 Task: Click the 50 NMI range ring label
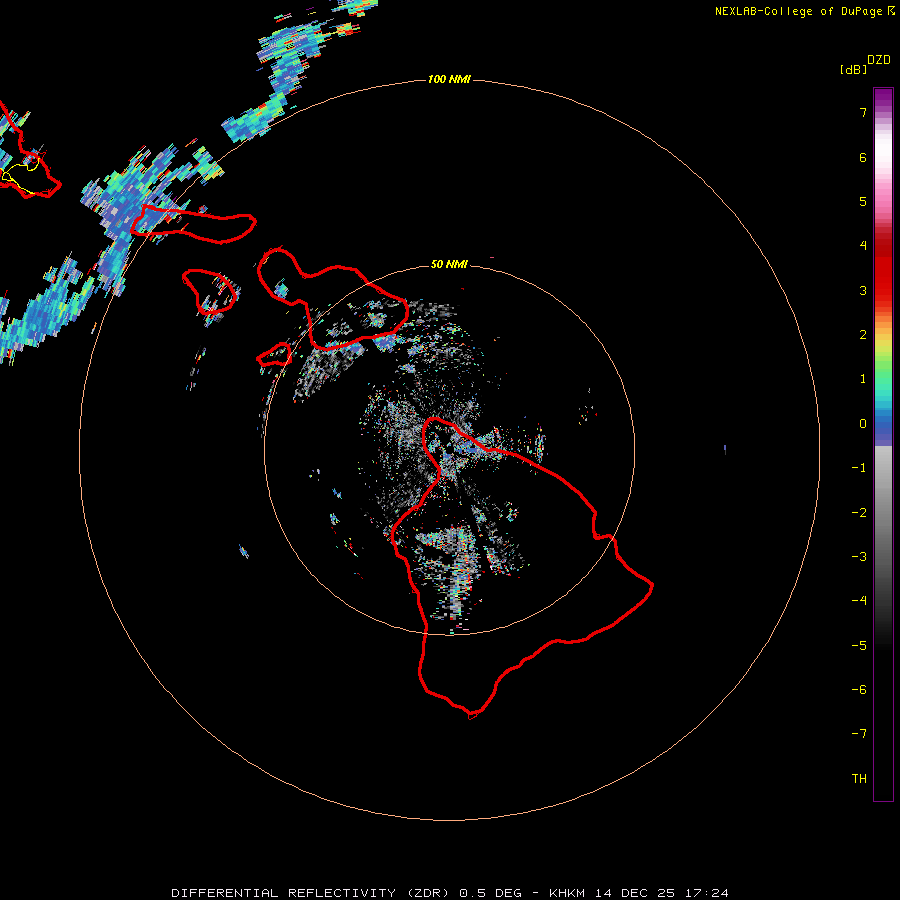[449, 264]
